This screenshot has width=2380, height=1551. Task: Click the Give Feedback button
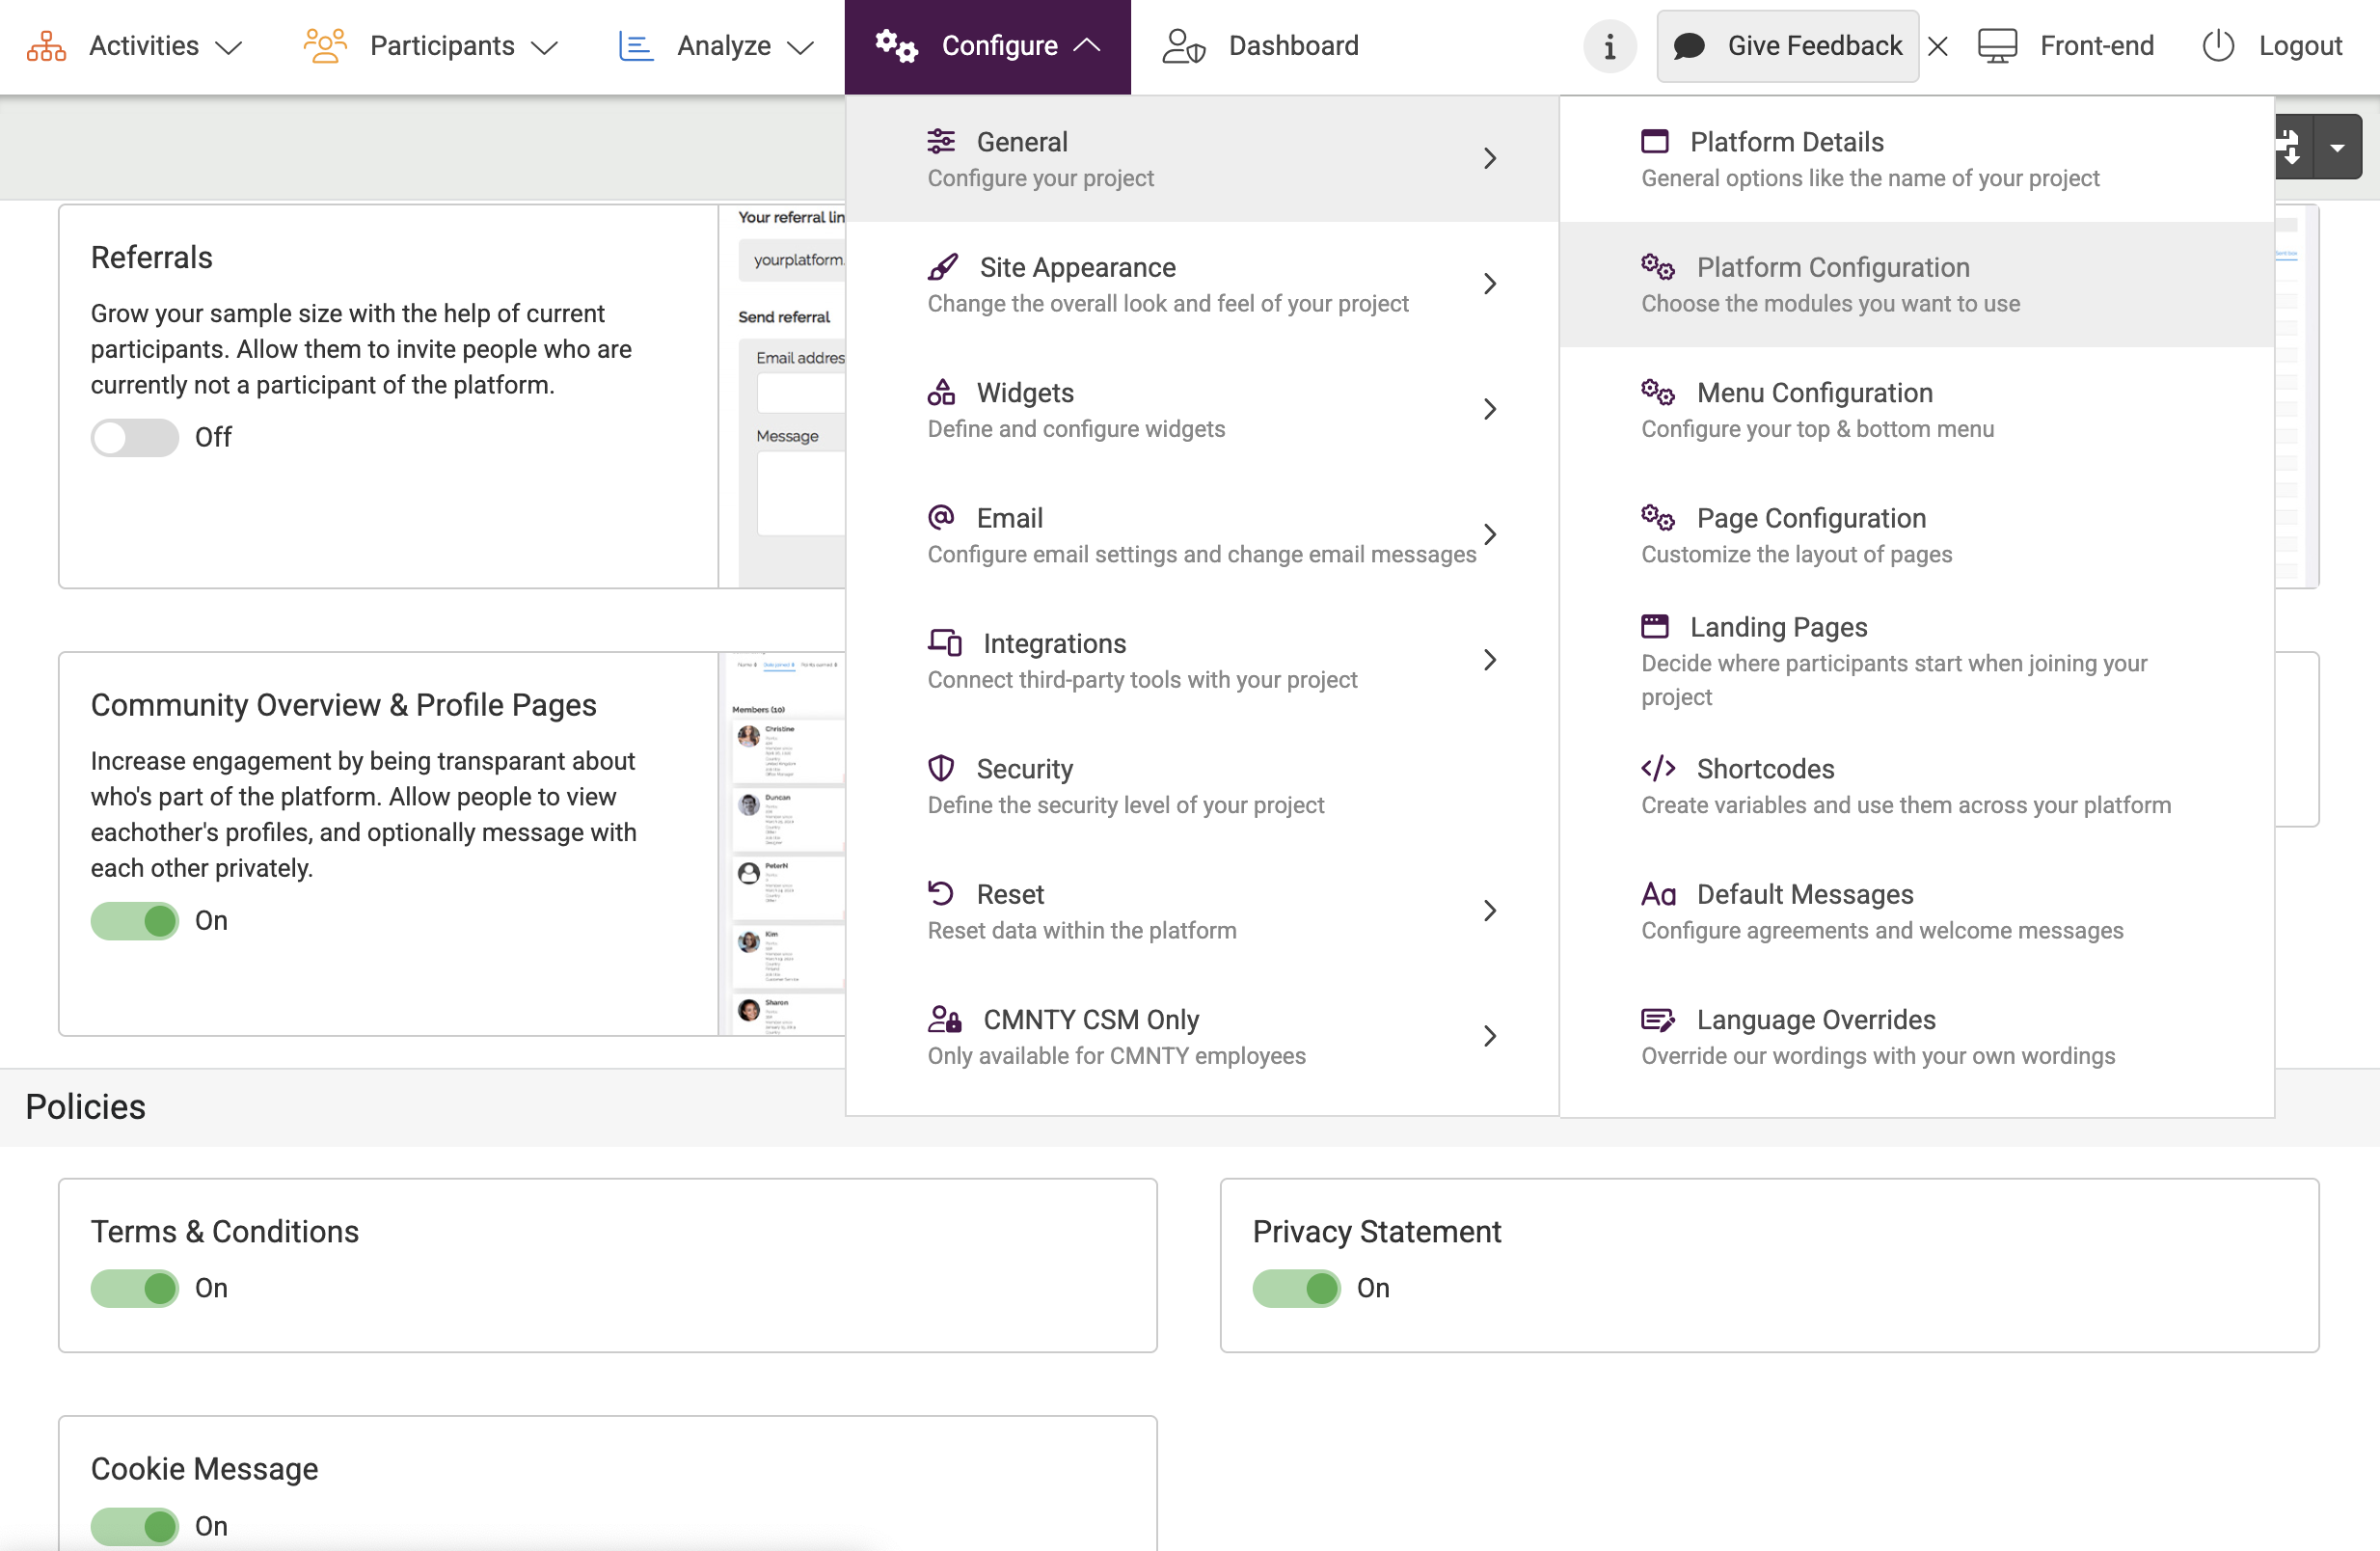(x=1787, y=46)
